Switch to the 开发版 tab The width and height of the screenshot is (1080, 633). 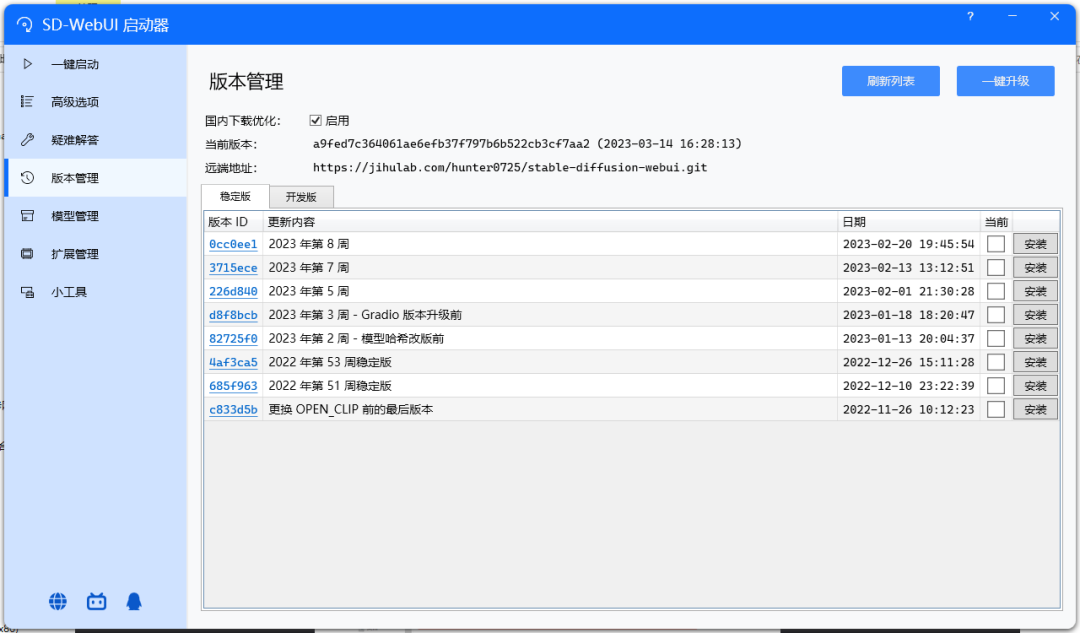pos(301,197)
